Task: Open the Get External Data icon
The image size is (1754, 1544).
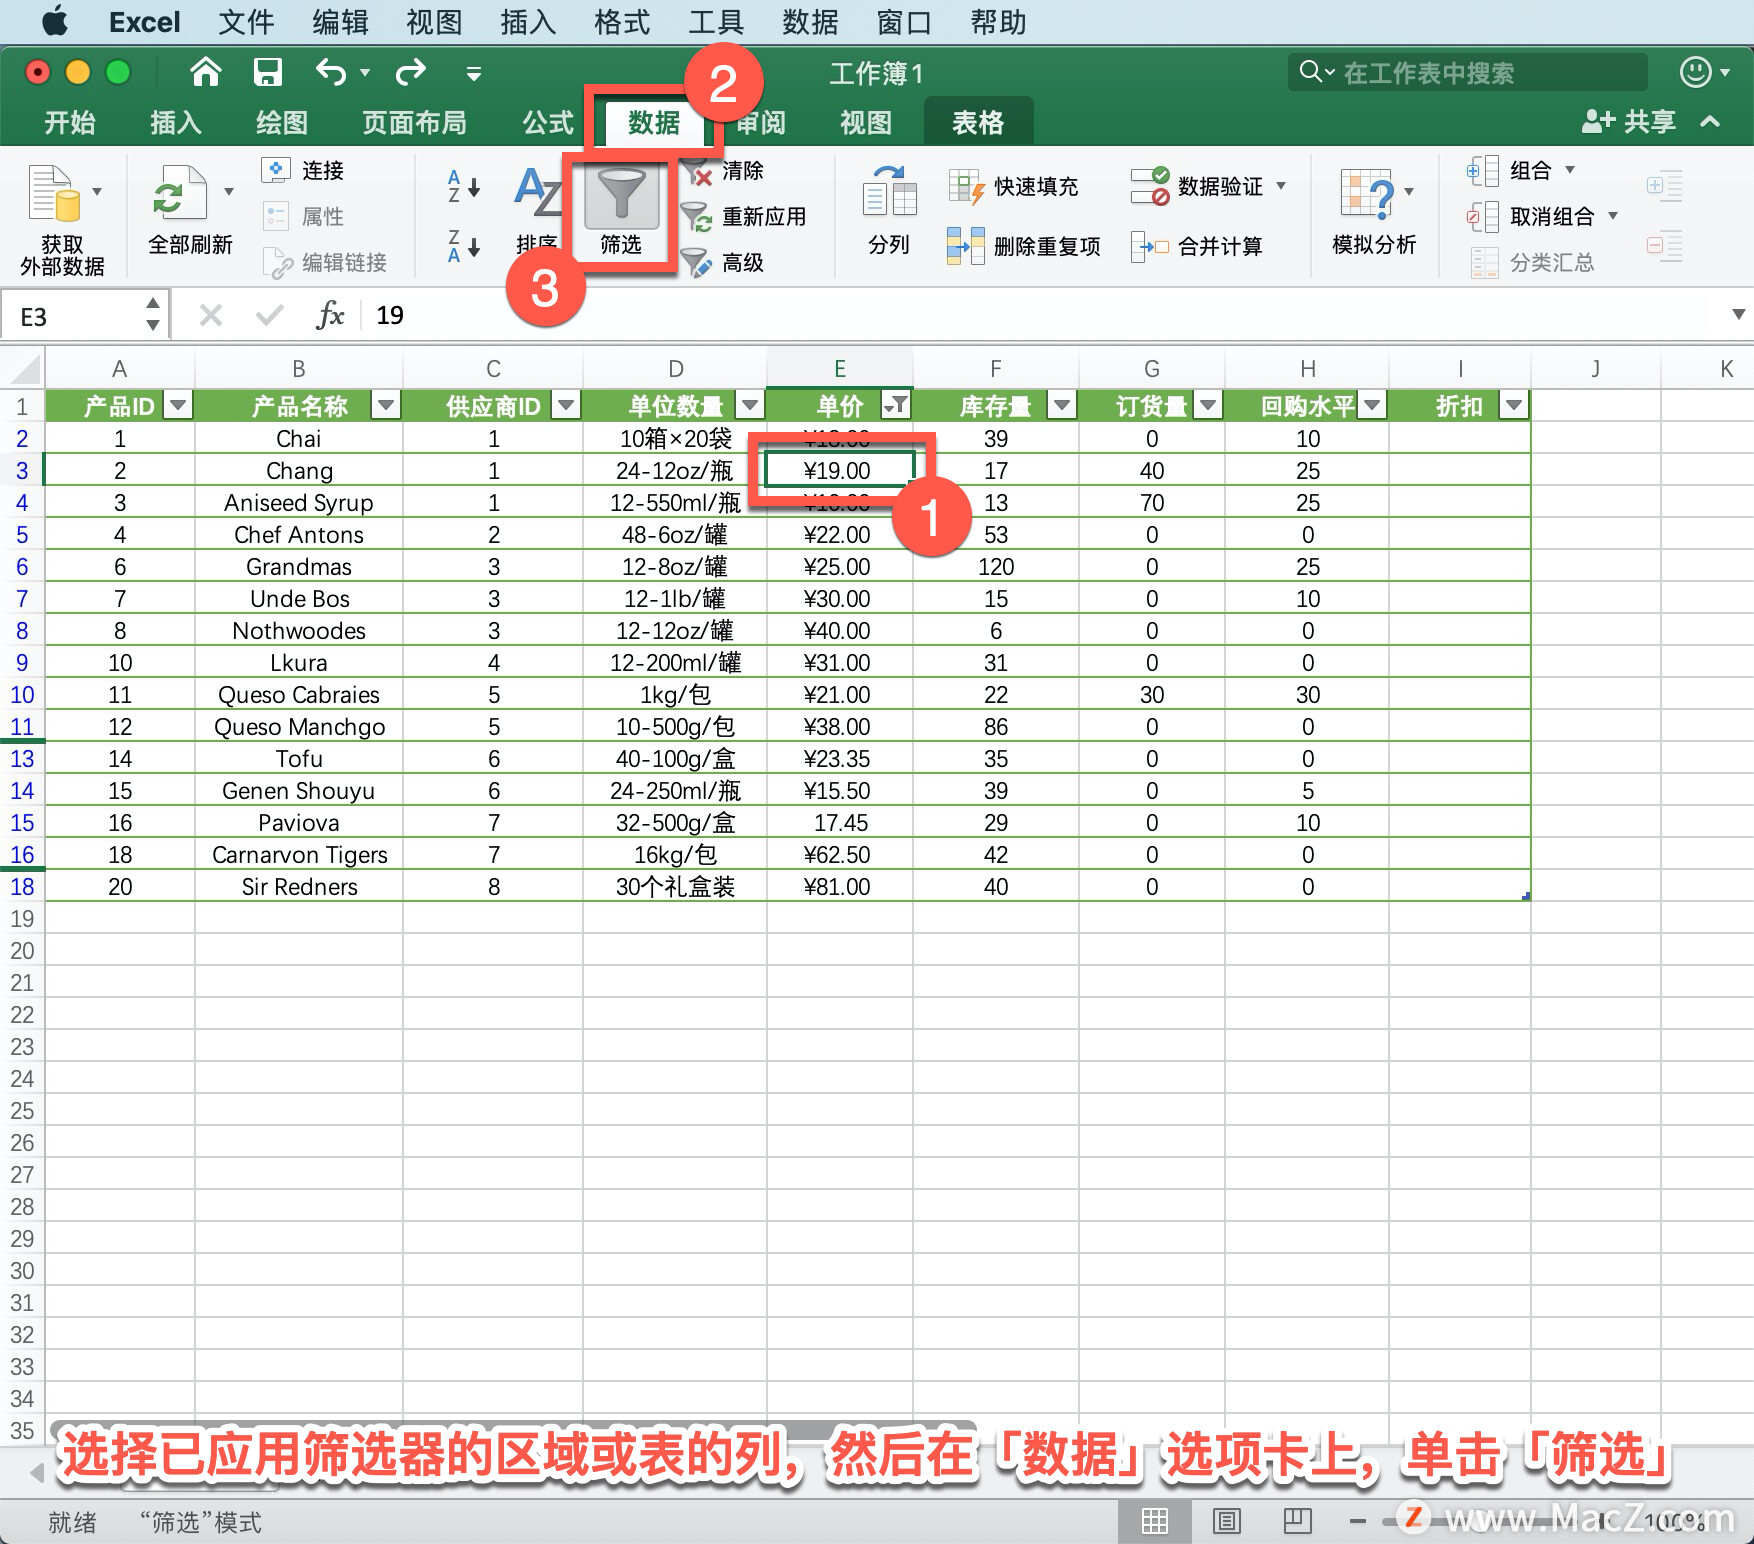Action: point(54,192)
